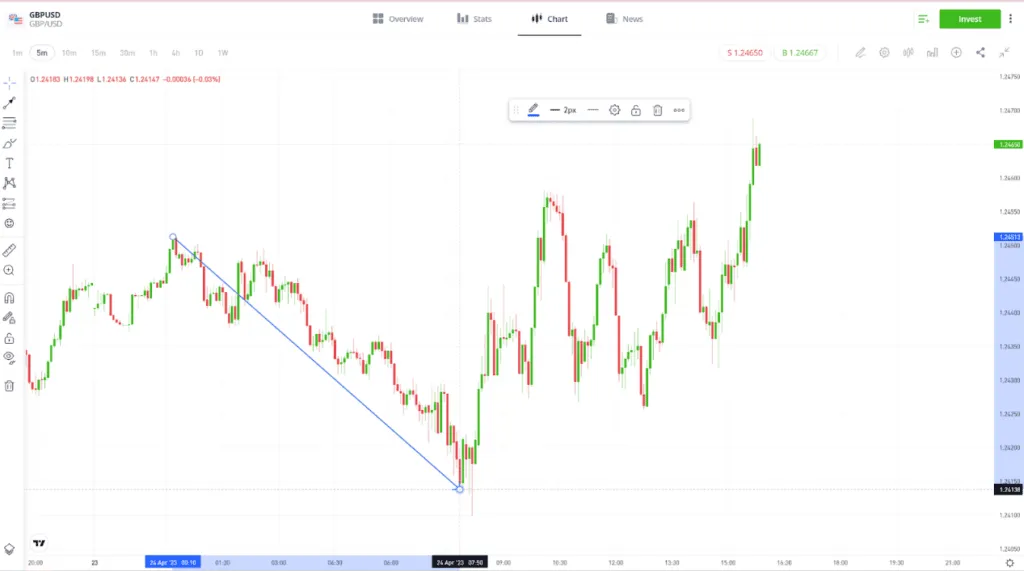1024x571 pixels.
Task: Open the emoji sticker tool
Action: pyautogui.click(x=9, y=223)
